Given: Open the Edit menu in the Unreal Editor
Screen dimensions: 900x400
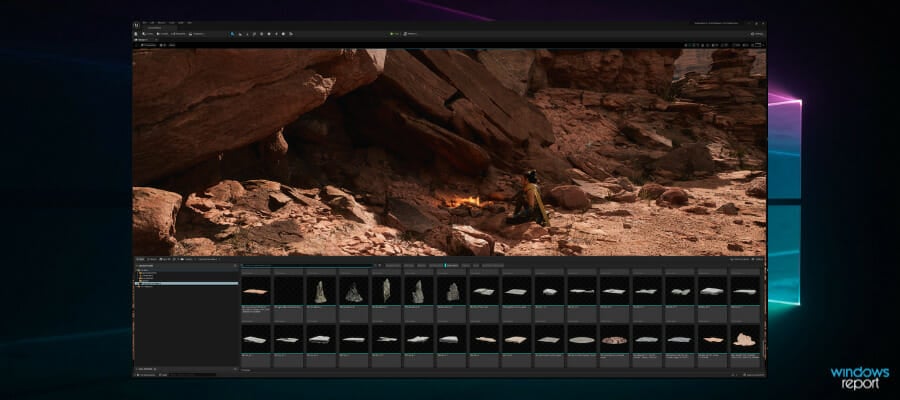Looking at the screenshot, I should pyautogui.click(x=152, y=23).
